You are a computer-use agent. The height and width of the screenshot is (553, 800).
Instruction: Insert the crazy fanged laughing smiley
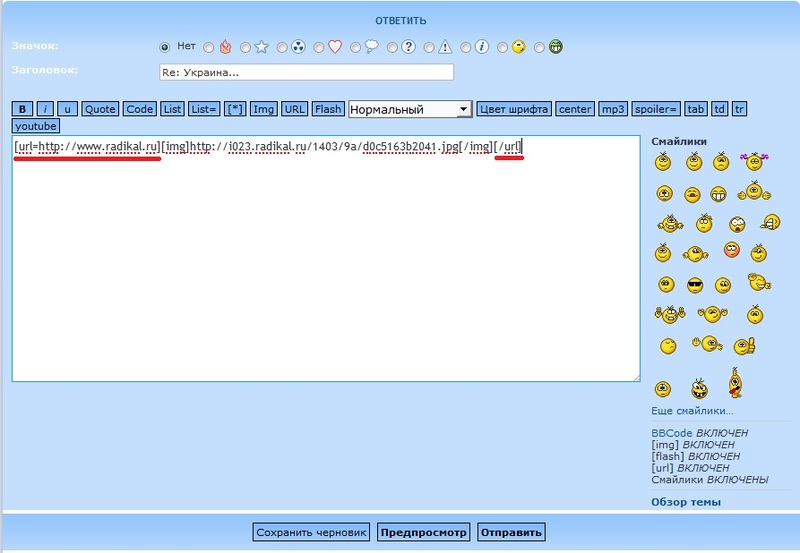(699, 389)
